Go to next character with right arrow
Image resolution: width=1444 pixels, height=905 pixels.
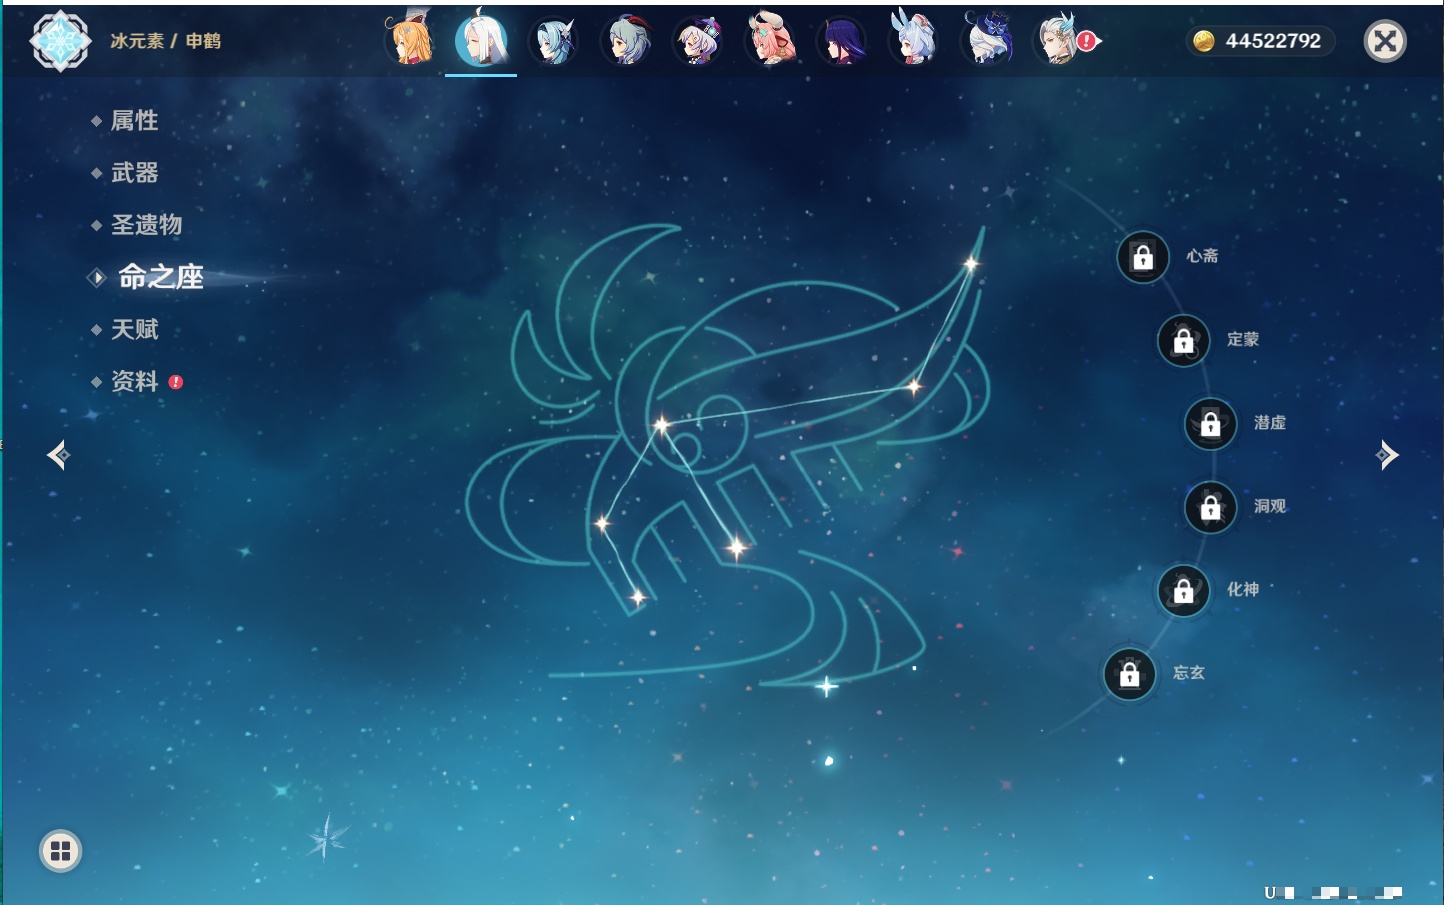(x=1387, y=455)
